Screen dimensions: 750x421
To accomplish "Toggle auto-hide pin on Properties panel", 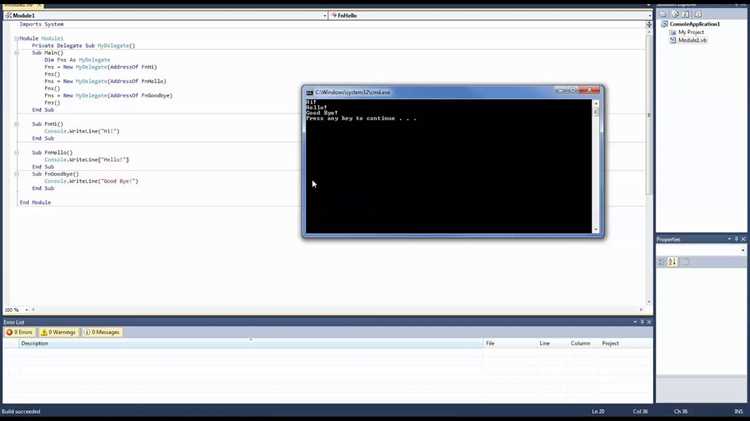I will click(x=737, y=239).
